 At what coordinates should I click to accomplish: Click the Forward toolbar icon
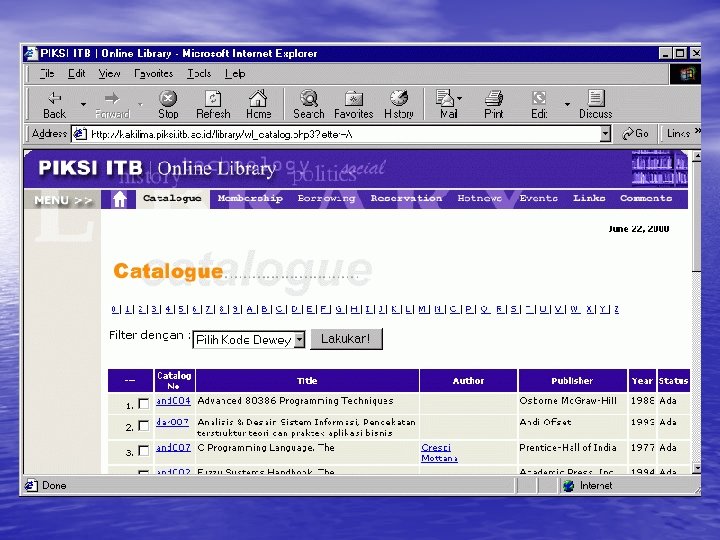112,104
